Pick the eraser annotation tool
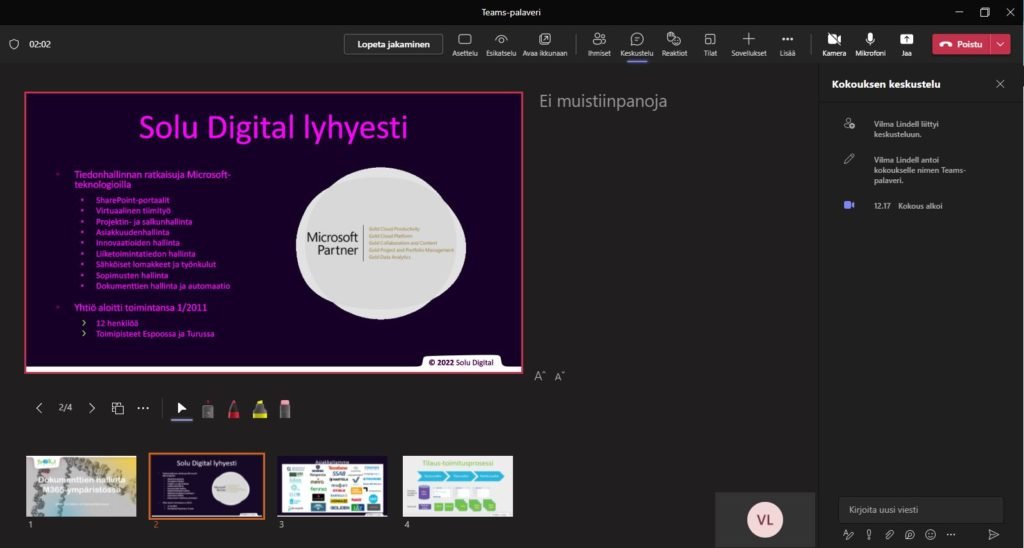Image resolution: width=1024 pixels, height=548 pixels. (285, 408)
